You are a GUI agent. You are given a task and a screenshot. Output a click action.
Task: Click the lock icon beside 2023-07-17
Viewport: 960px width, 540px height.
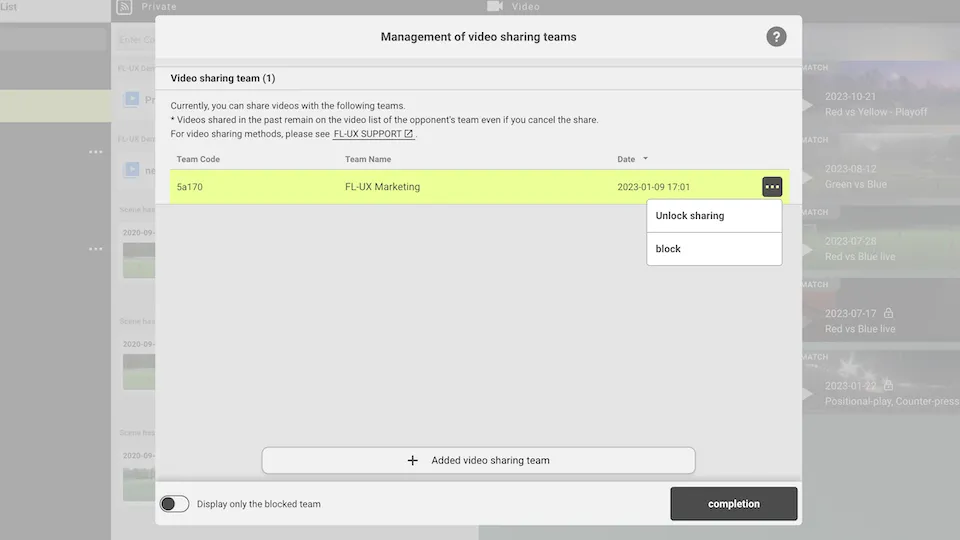pyautogui.click(x=888, y=313)
